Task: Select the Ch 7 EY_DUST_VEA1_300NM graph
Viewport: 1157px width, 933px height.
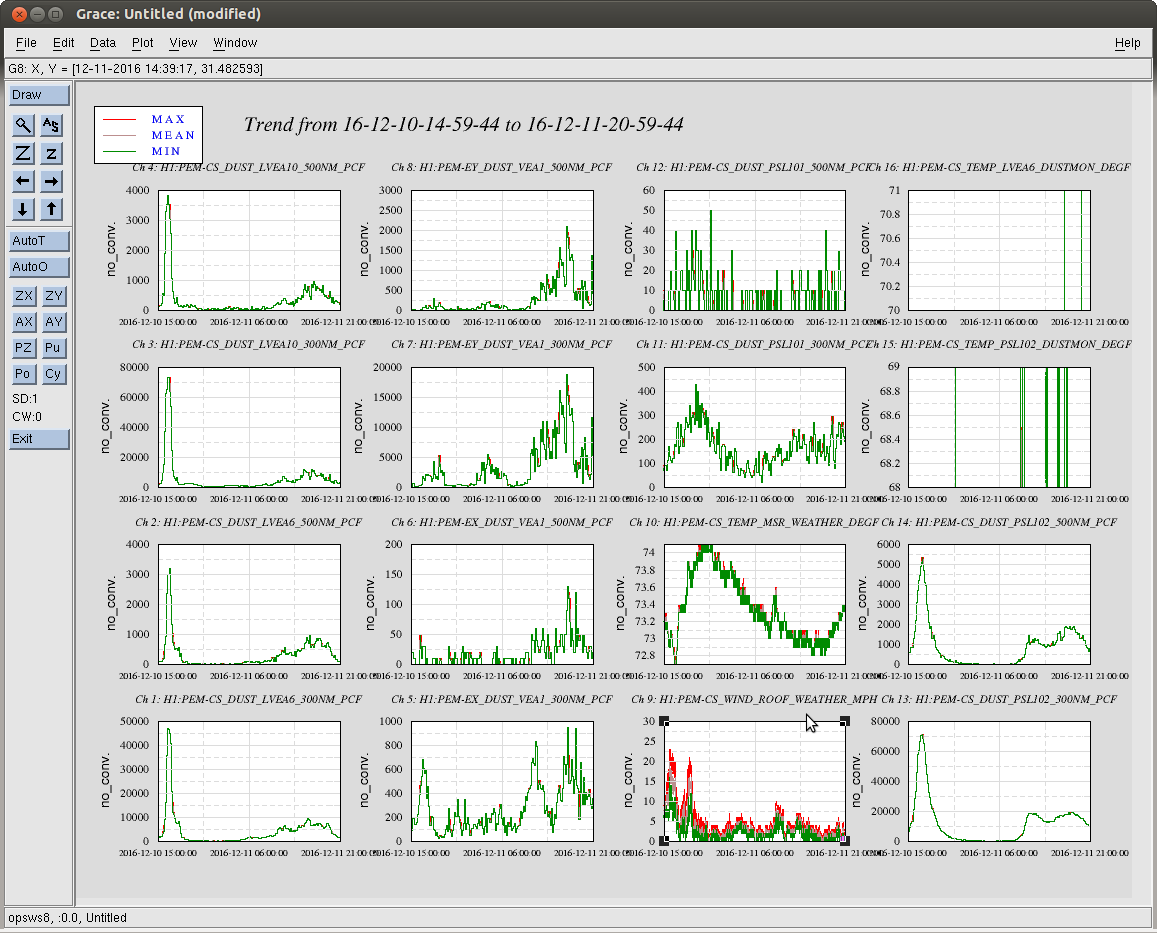Action: click(x=502, y=427)
